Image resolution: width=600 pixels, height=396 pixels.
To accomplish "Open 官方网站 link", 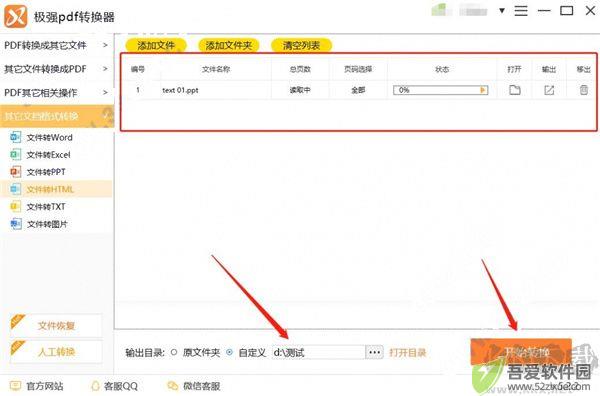I will tap(45, 386).
